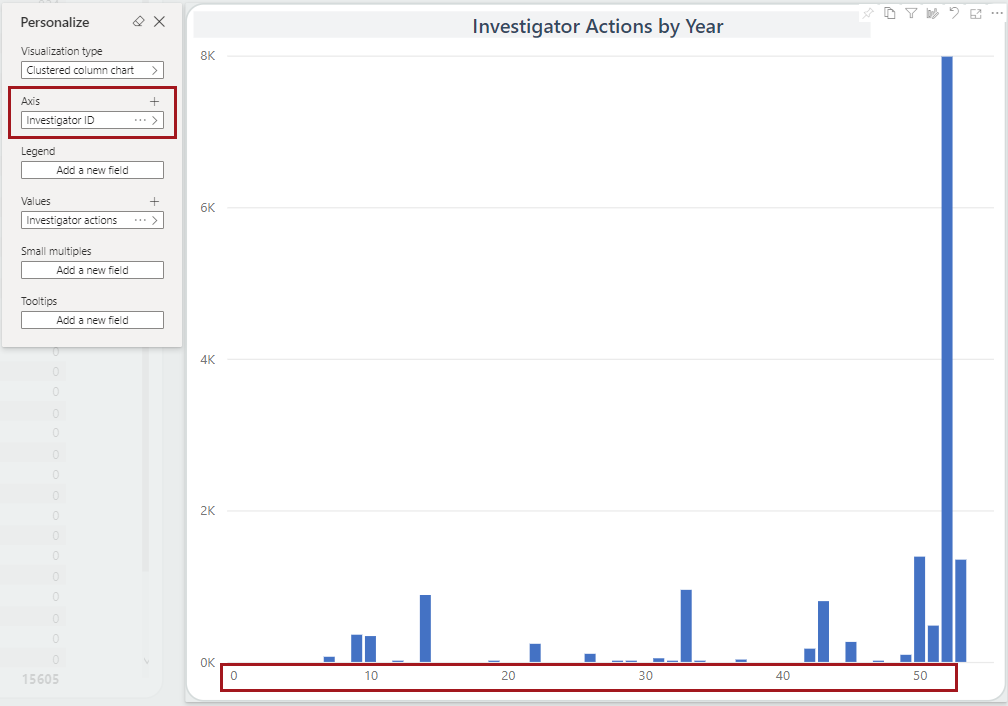
Task: Click the copy visual icon
Action: click(x=890, y=13)
